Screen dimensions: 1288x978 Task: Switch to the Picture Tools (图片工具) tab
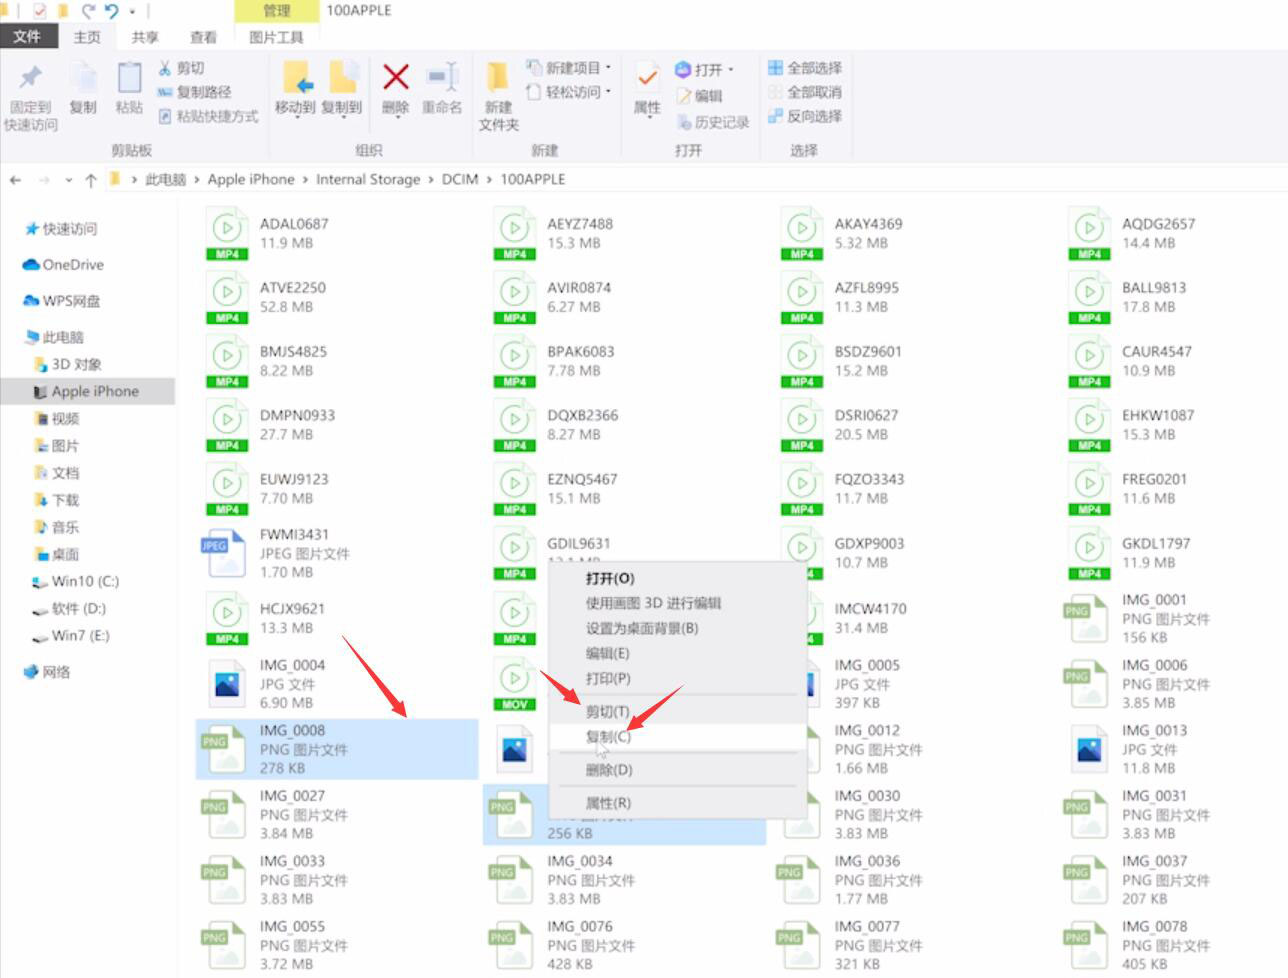(276, 36)
